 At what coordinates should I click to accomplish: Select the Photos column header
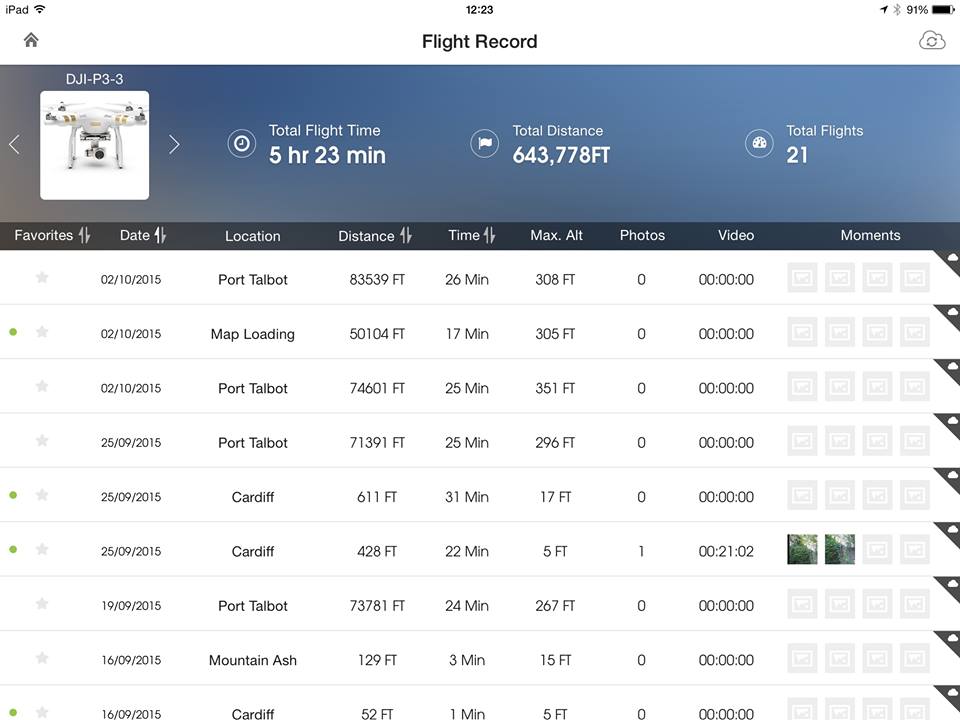tap(642, 235)
